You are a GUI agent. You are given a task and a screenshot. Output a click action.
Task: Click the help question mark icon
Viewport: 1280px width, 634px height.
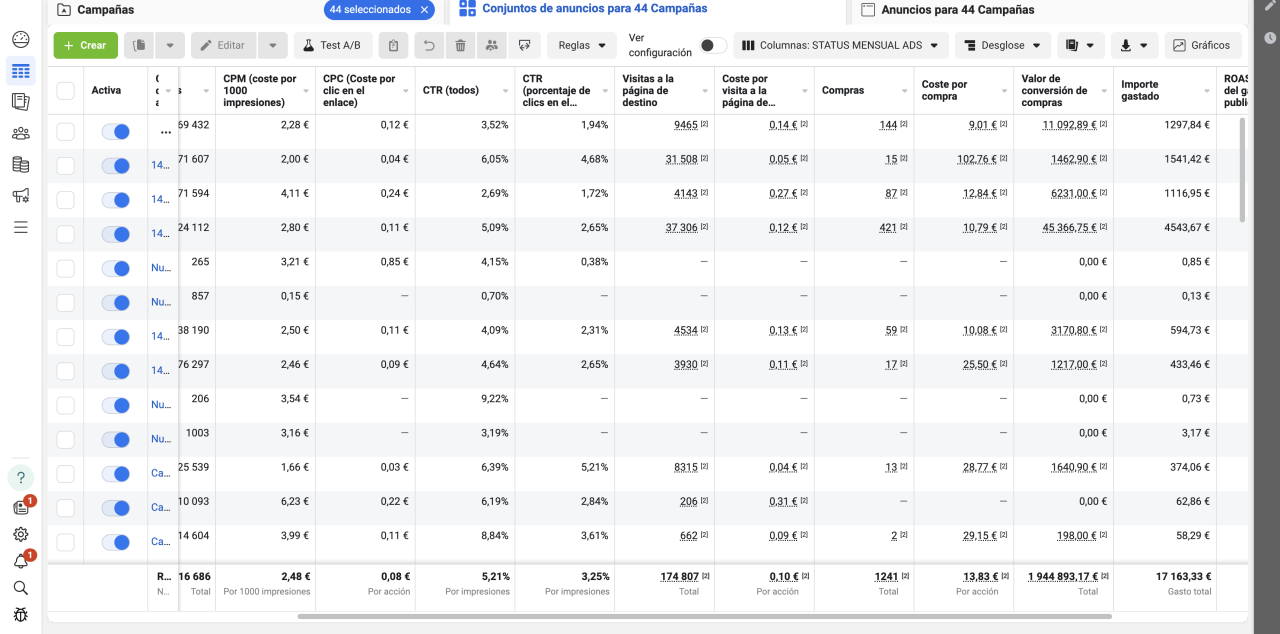(x=21, y=477)
